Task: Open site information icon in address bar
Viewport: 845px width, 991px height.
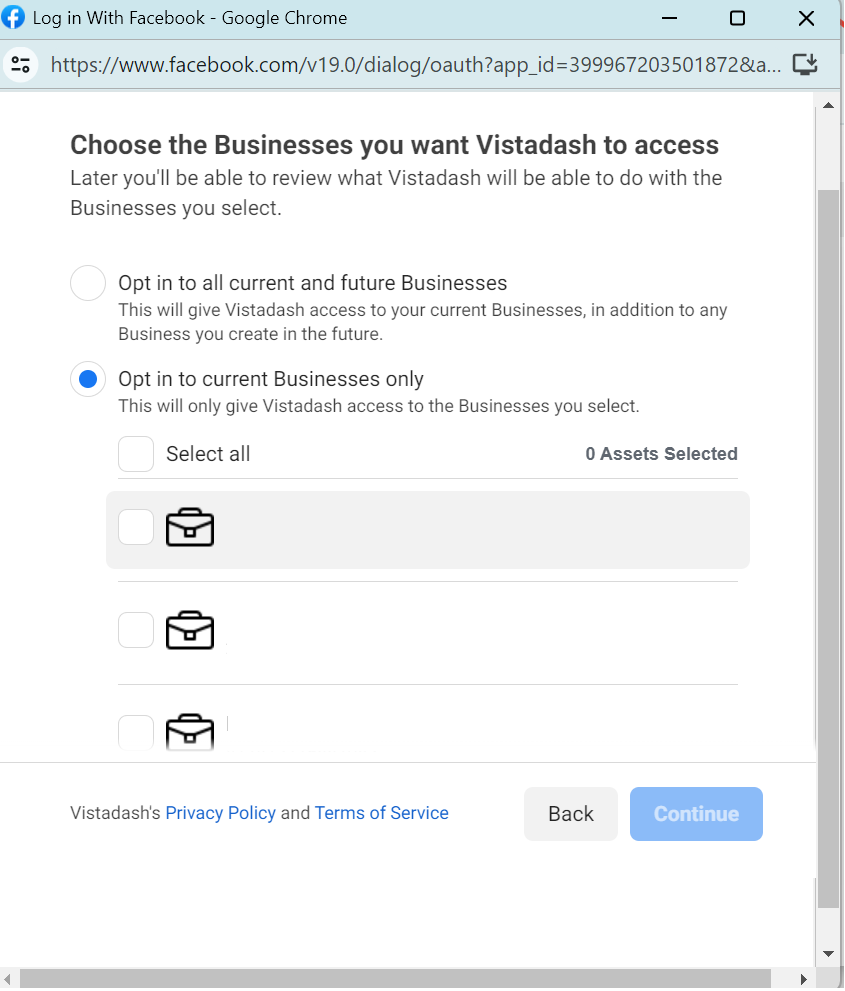Action: point(21,64)
